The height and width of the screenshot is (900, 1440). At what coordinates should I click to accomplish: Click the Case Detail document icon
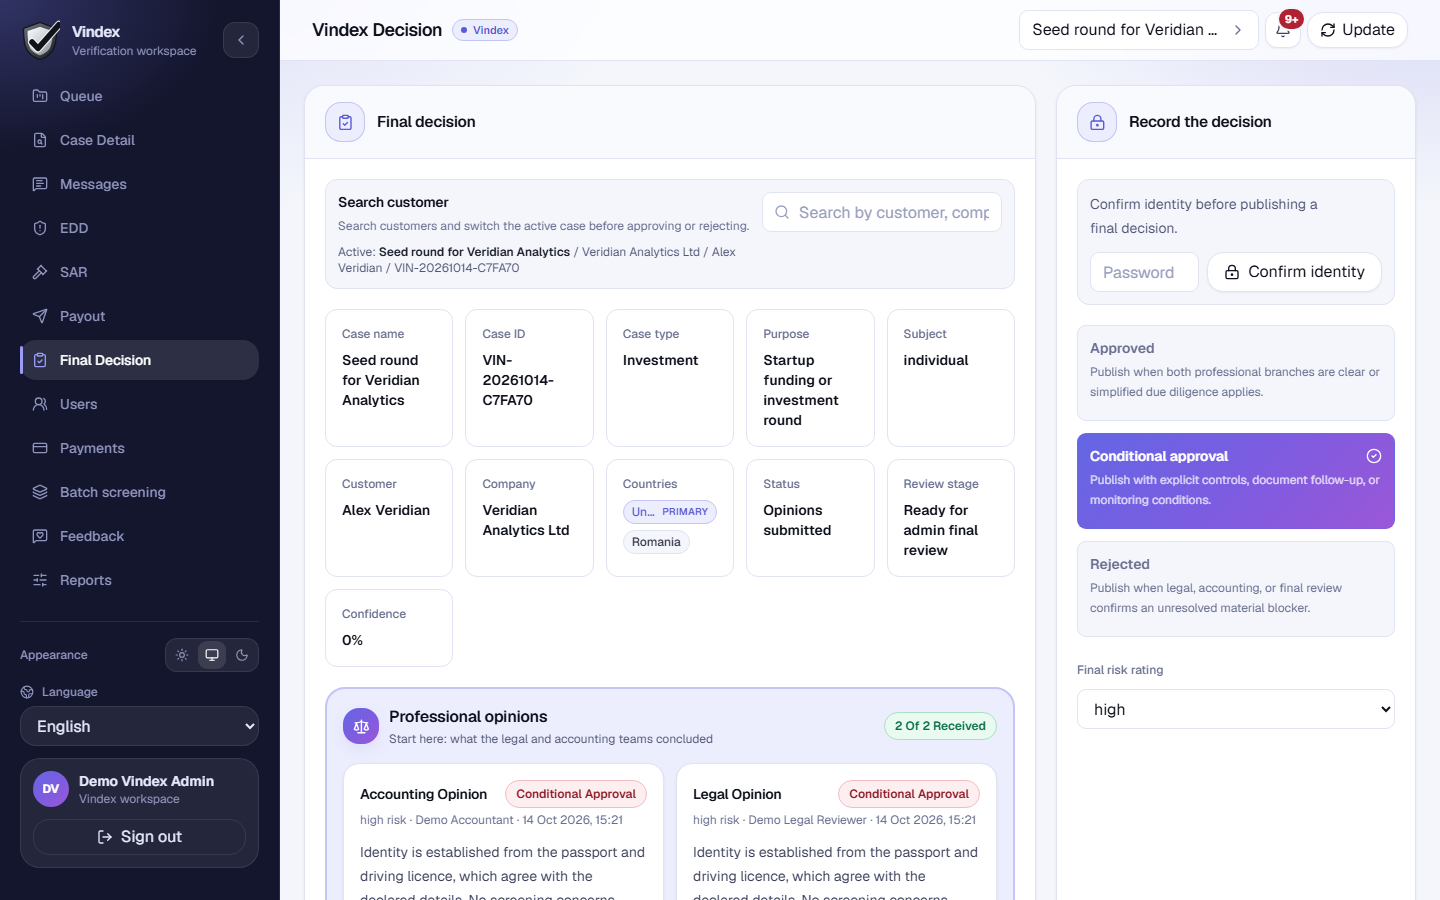(x=40, y=140)
